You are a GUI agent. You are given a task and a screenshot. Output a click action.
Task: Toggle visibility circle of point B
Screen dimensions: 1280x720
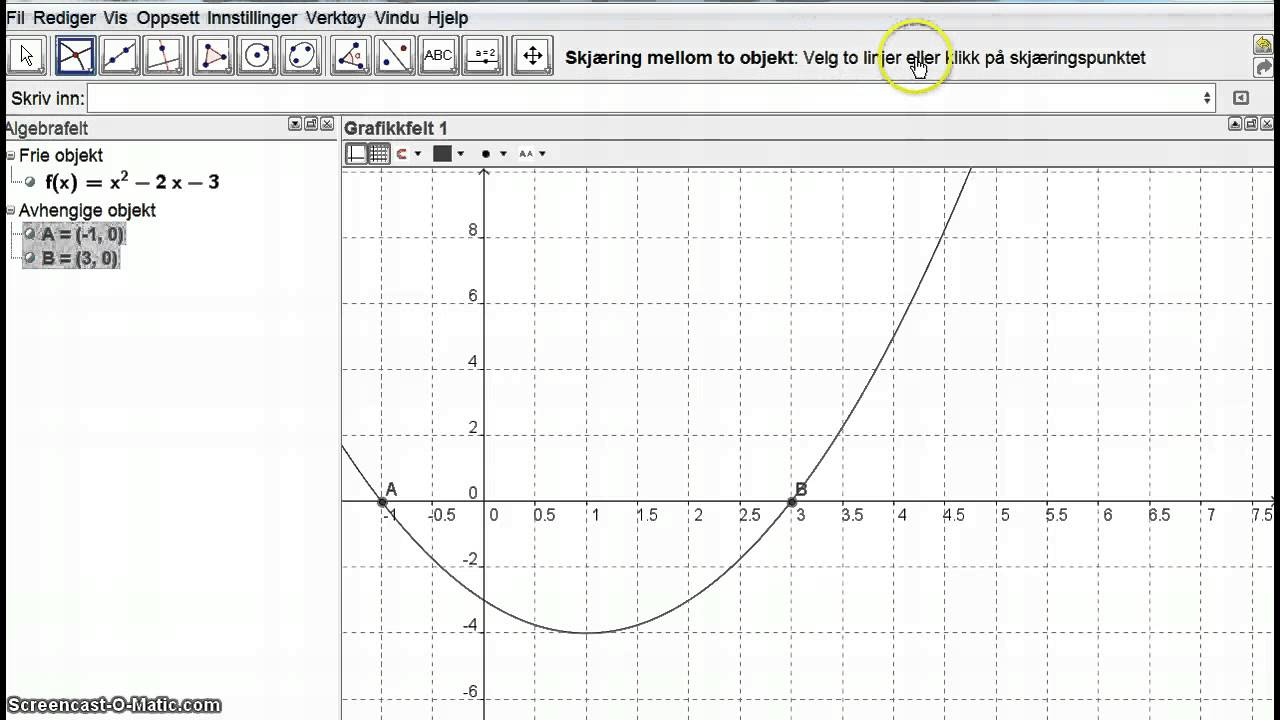(30, 259)
